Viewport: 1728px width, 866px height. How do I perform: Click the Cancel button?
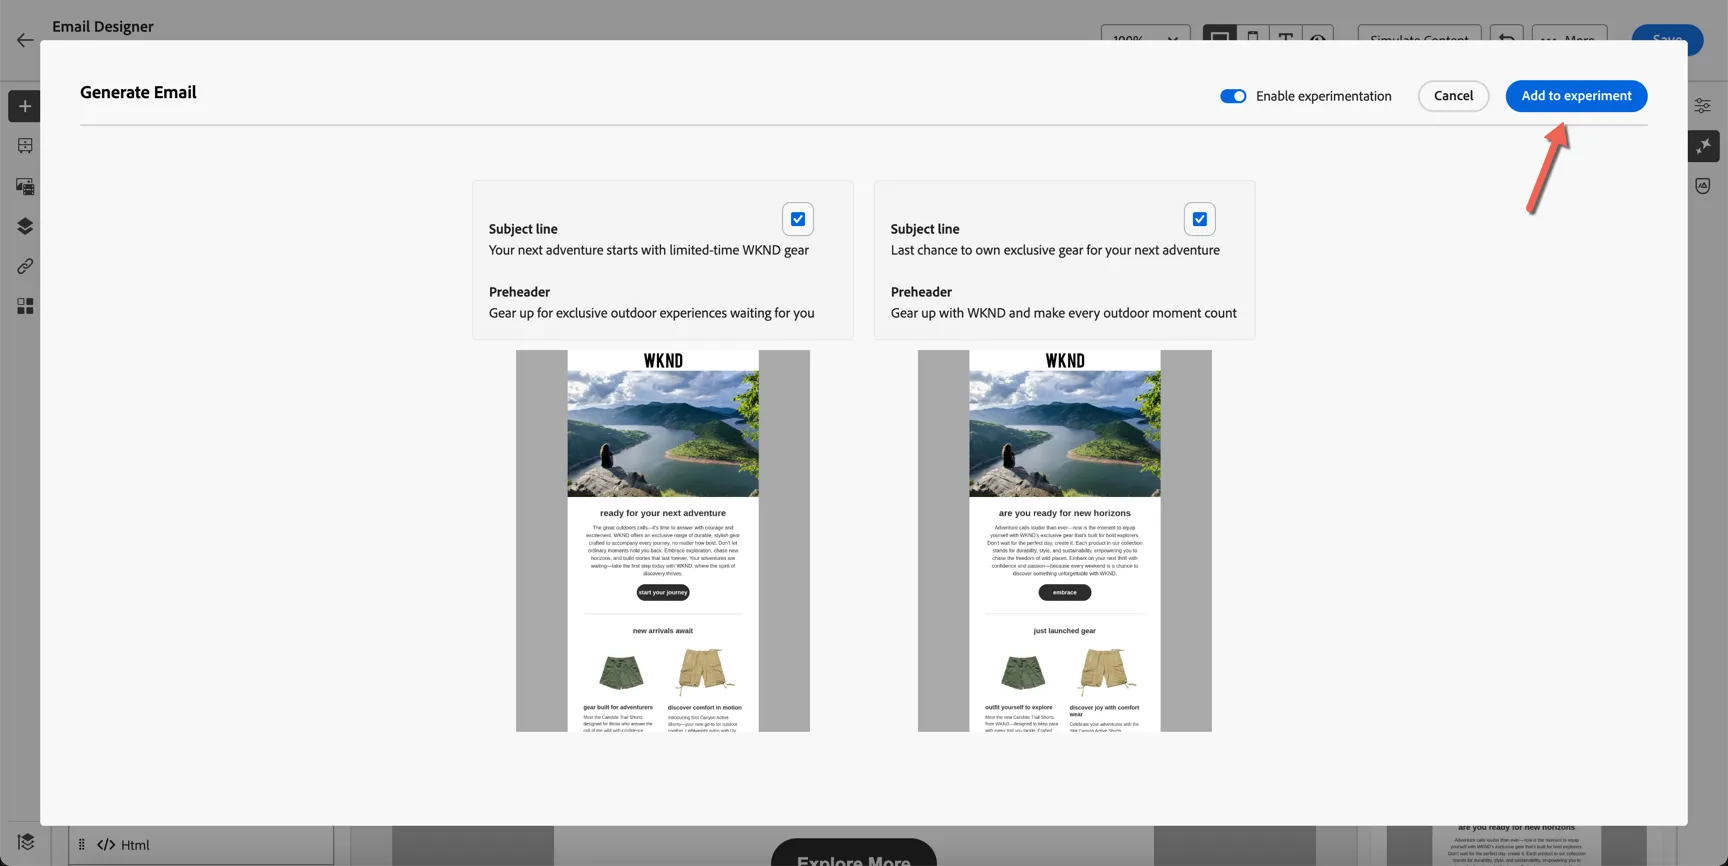(1453, 96)
